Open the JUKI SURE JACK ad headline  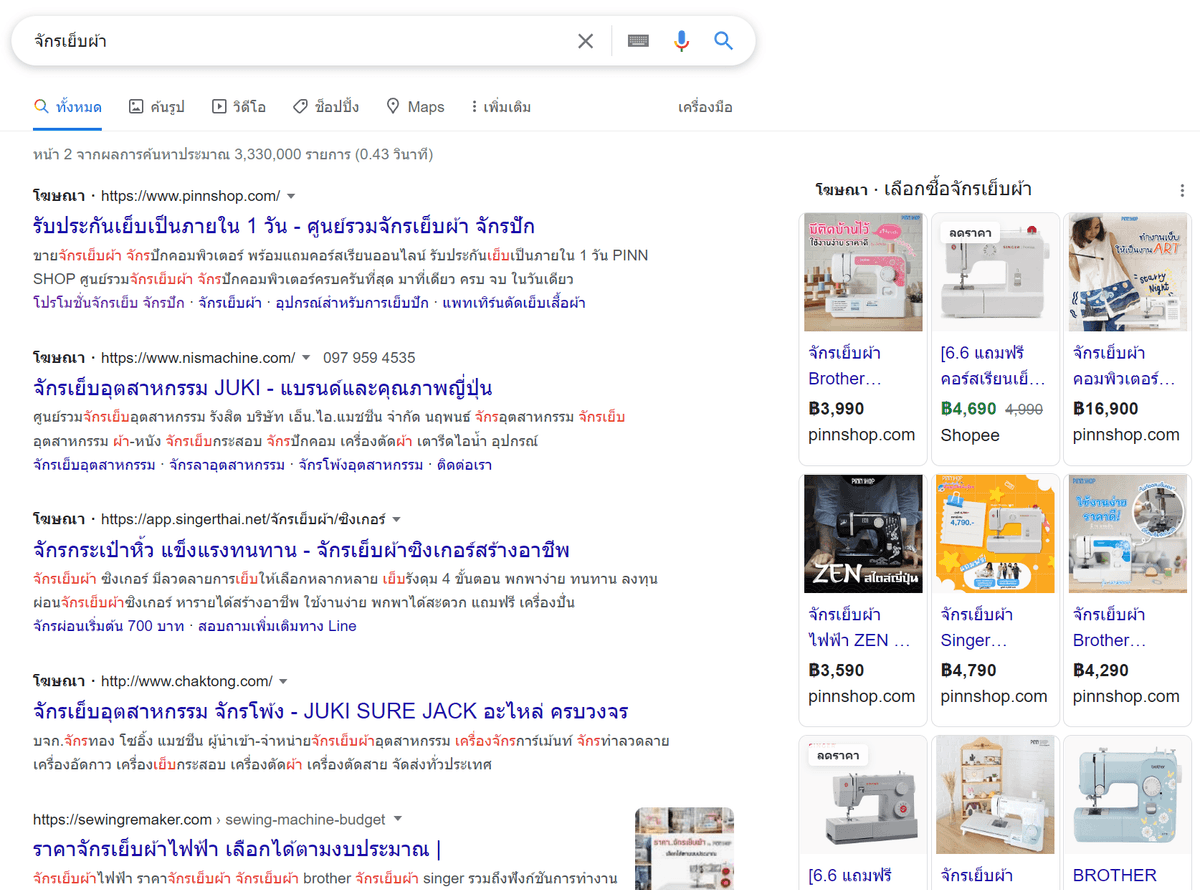[331, 711]
